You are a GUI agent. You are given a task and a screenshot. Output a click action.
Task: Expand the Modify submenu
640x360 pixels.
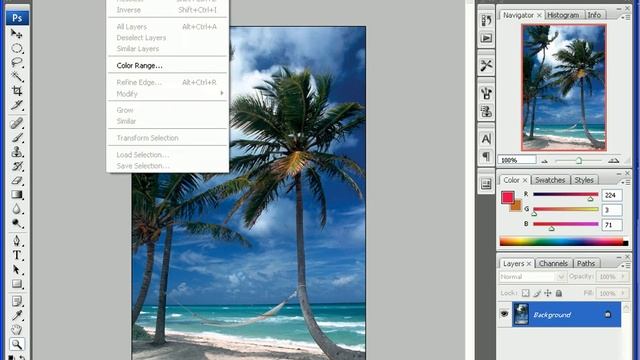point(168,94)
